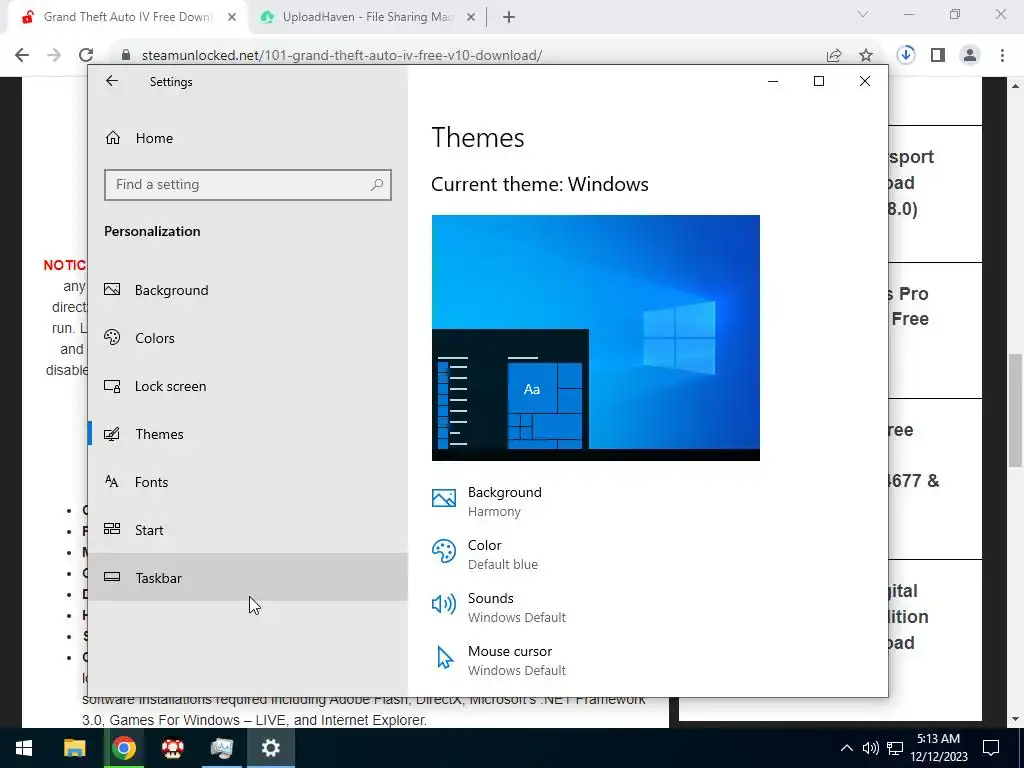Open the notification action center
The height and width of the screenshot is (768, 1024).
[x=991, y=748]
